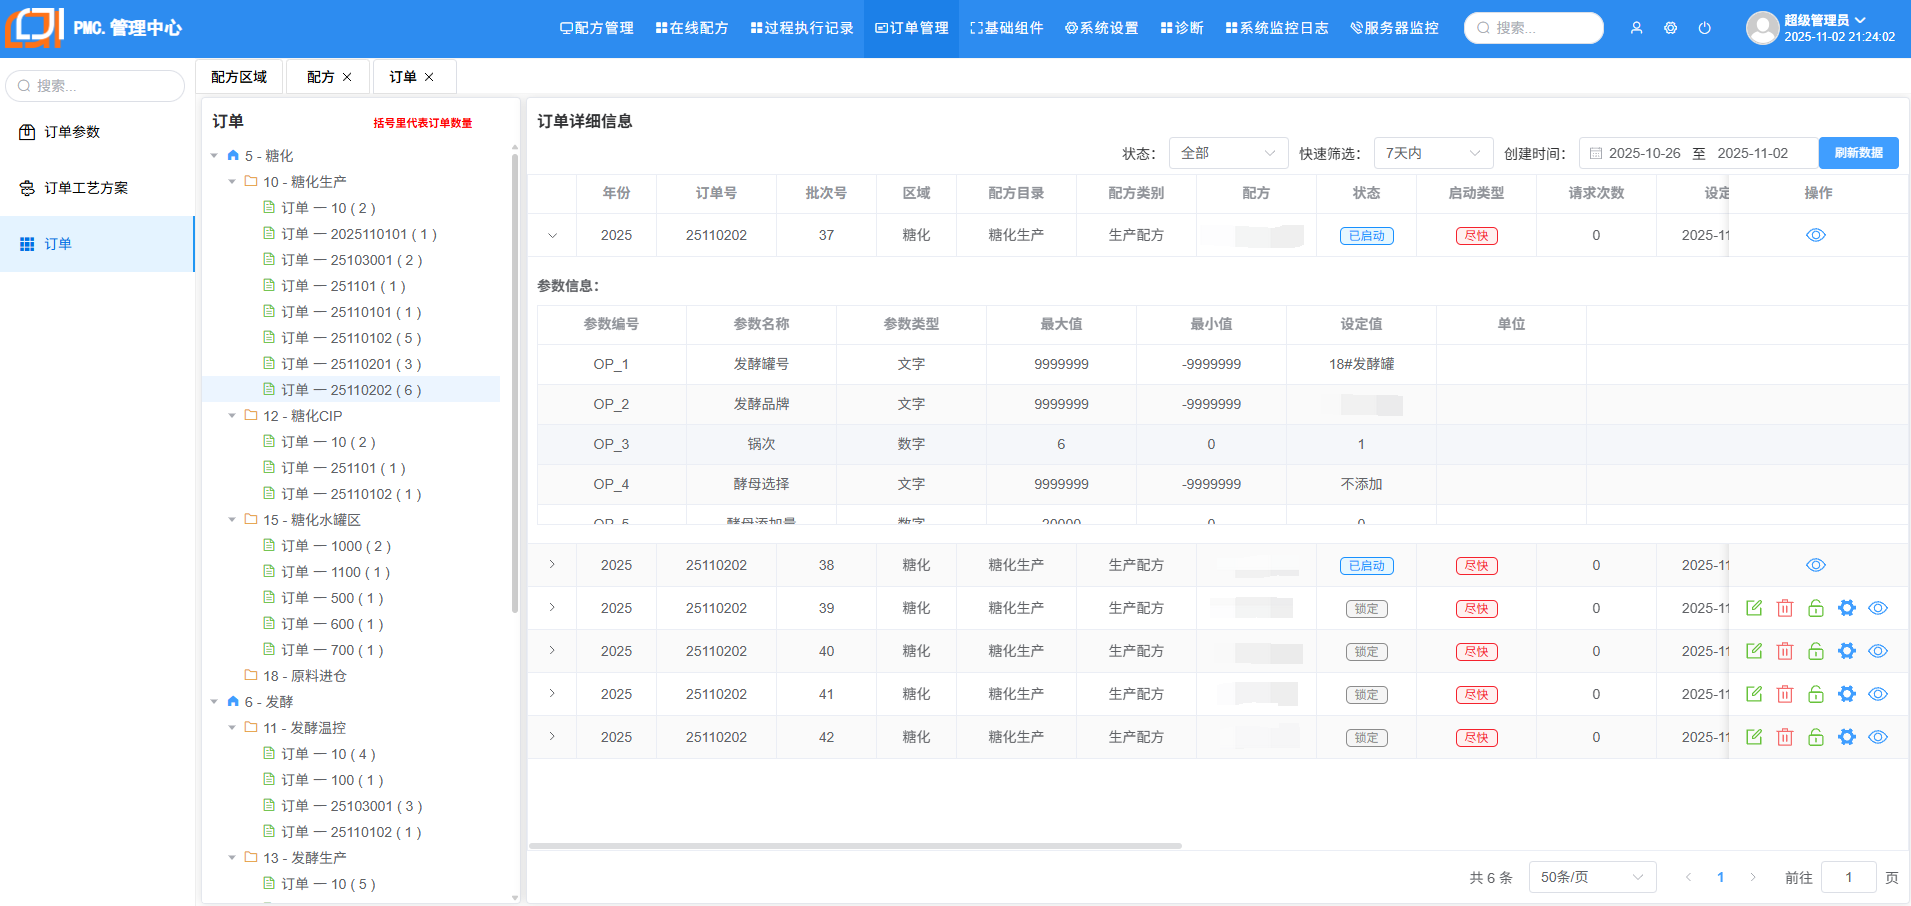This screenshot has width=1911, height=906.
Task: Open the 基础组件 top menu
Action: coord(1006,28)
